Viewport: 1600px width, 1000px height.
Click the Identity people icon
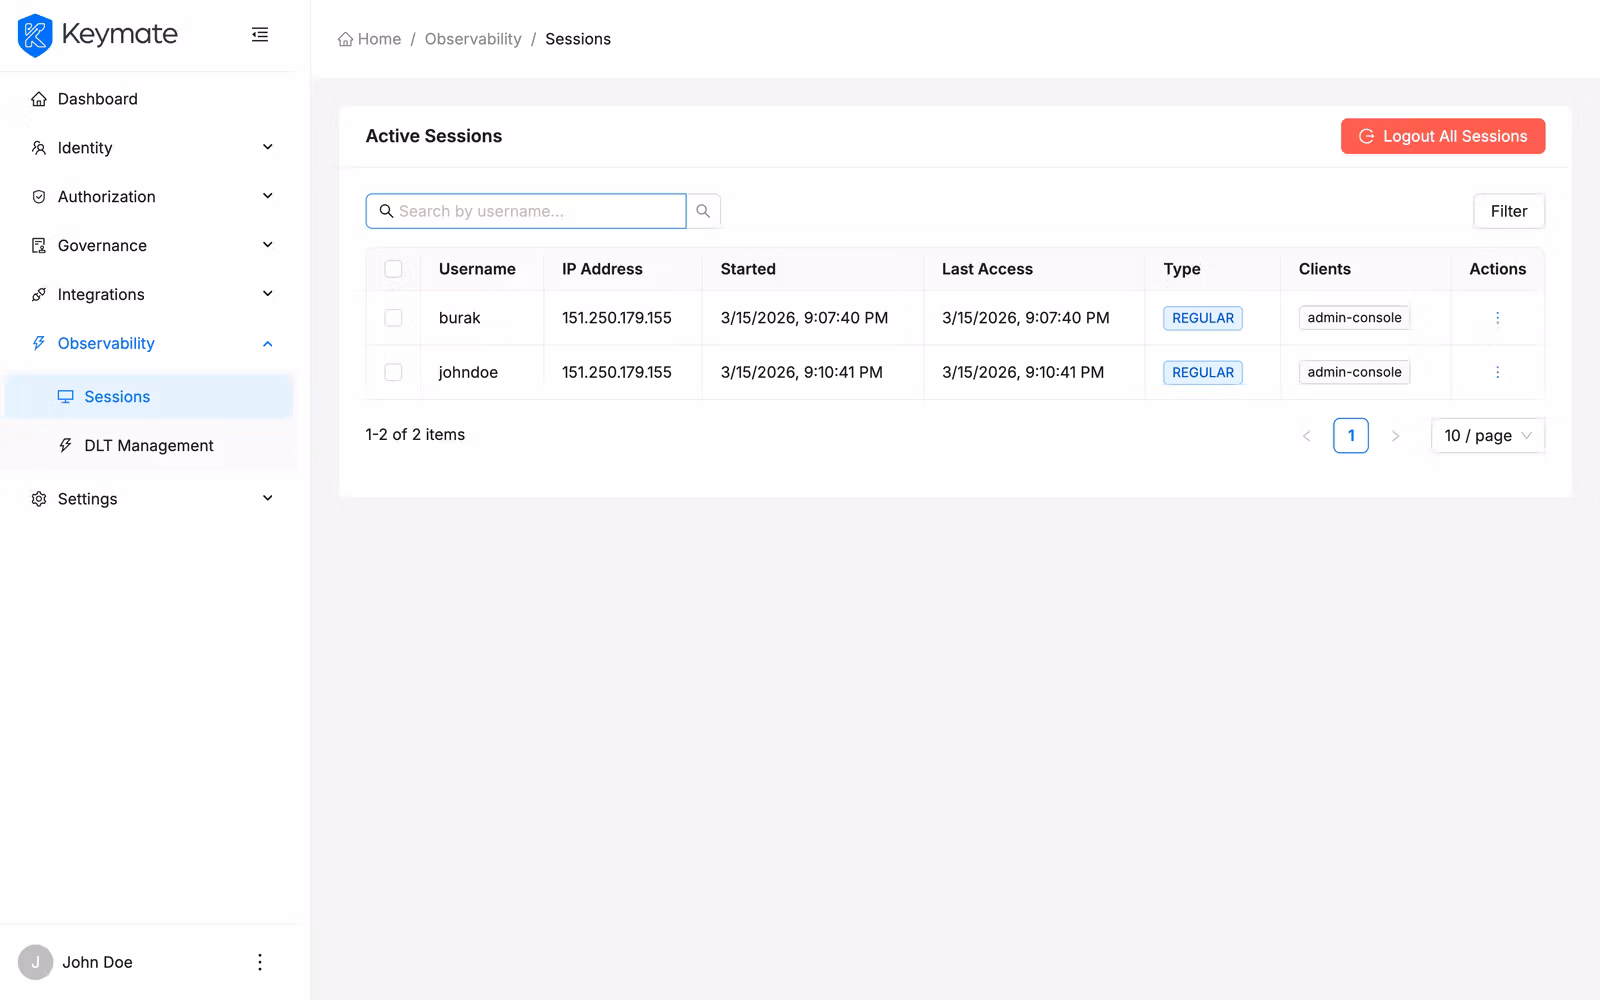click(x=38, y=147)
